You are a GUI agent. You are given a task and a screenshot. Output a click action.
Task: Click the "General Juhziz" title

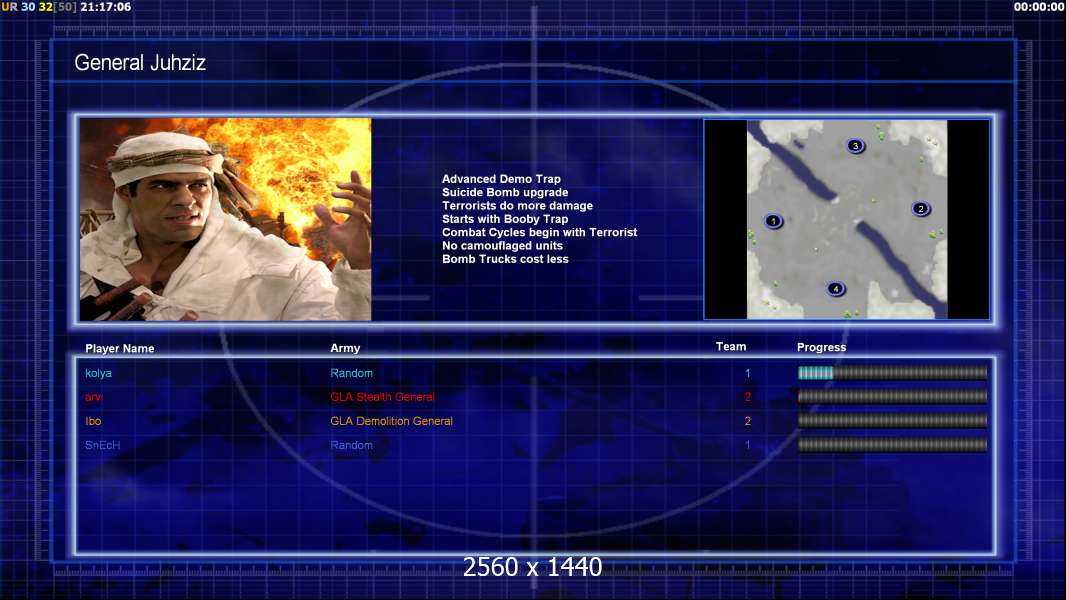point(140,63)
